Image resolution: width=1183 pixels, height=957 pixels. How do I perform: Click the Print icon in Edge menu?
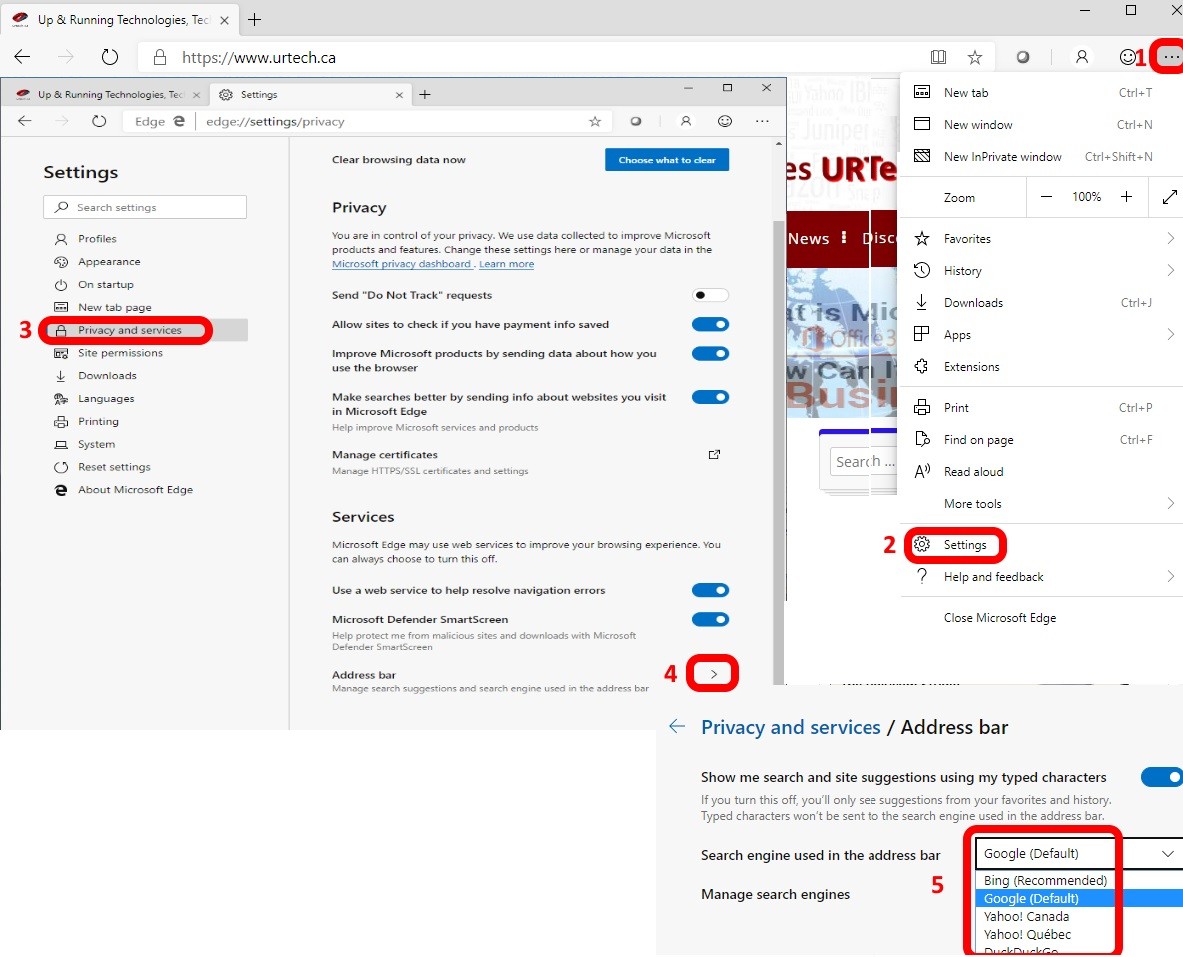pos(920,407)
